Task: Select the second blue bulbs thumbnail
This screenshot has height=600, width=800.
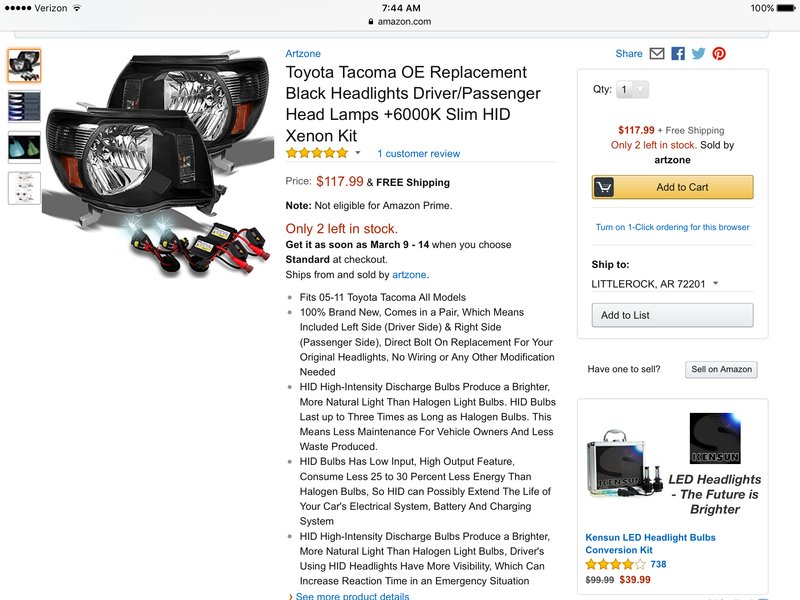Action: [x=24, y=107]
